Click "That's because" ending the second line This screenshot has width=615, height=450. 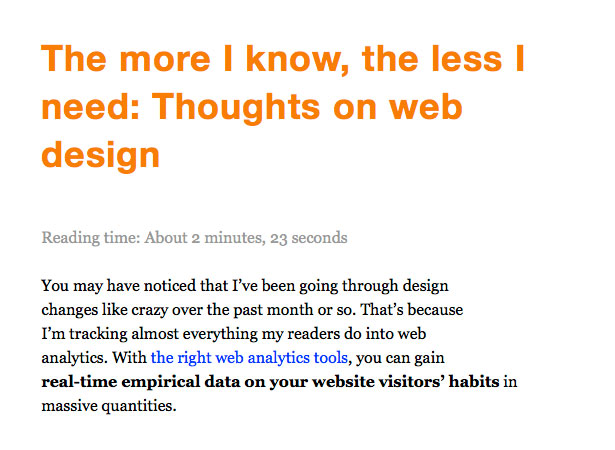pyautogui.click(x=412, y=310)
